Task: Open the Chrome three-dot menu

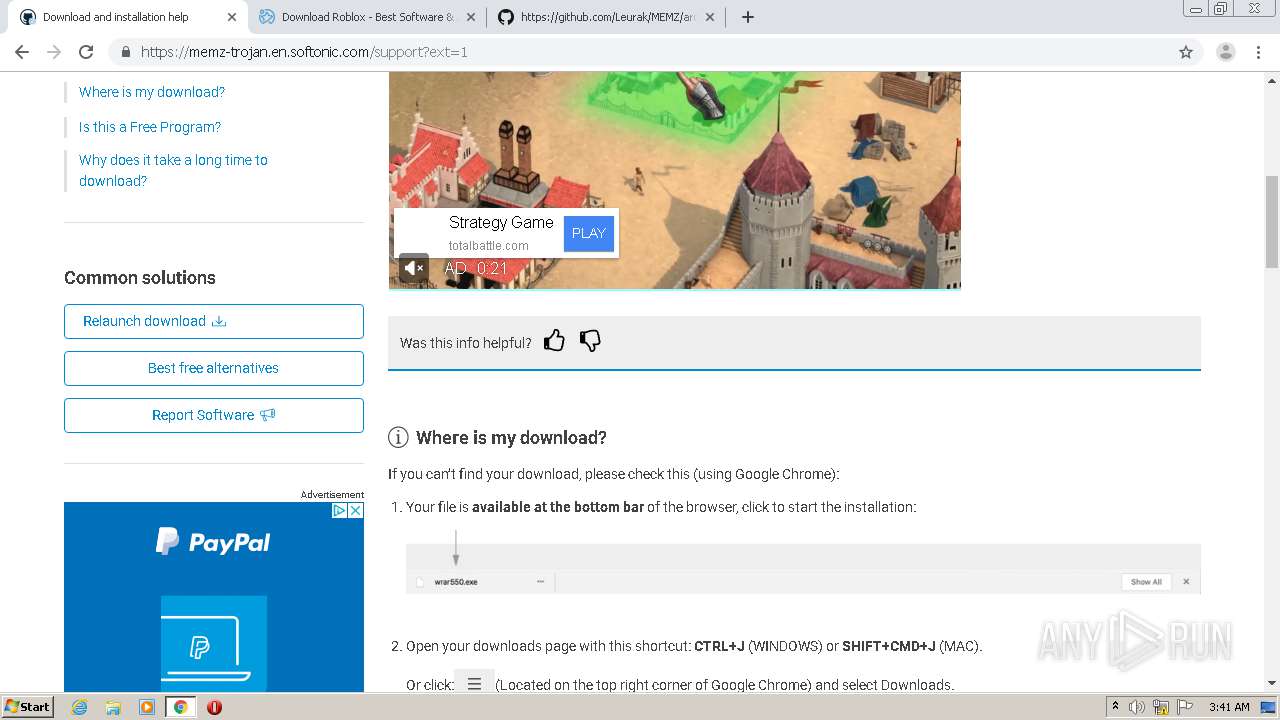Action: 1259,52
